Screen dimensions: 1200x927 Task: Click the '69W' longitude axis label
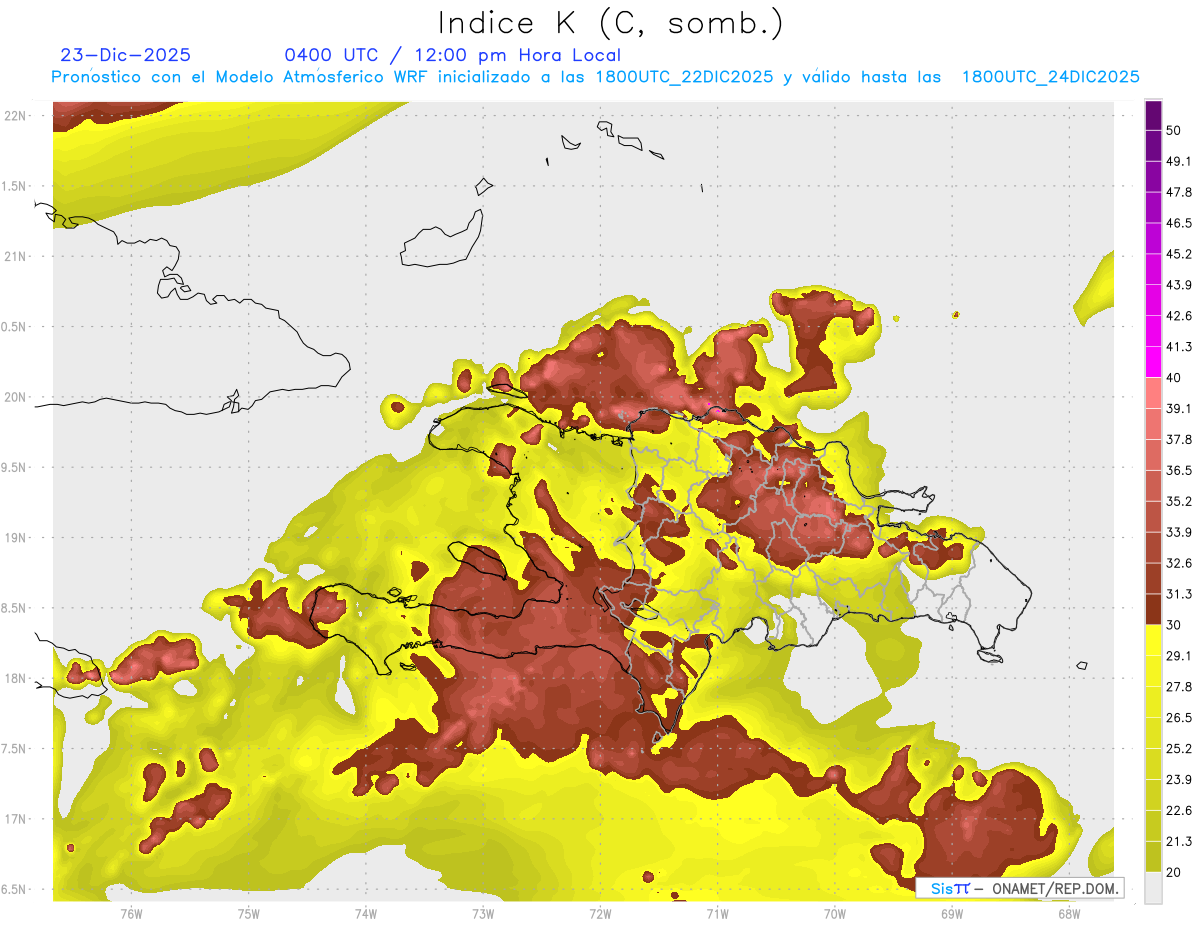[952, 913]
